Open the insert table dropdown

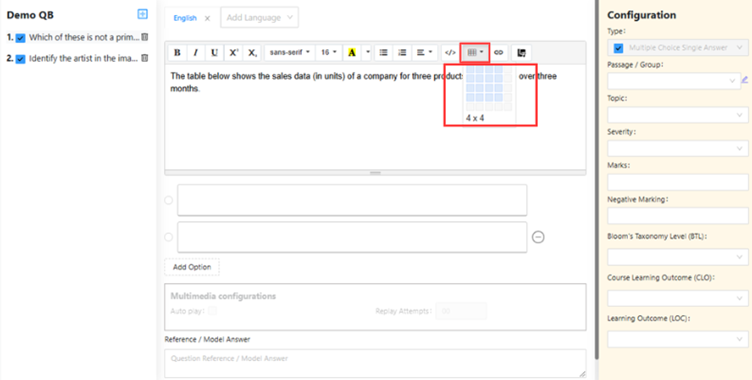click(x=475, y=53)
